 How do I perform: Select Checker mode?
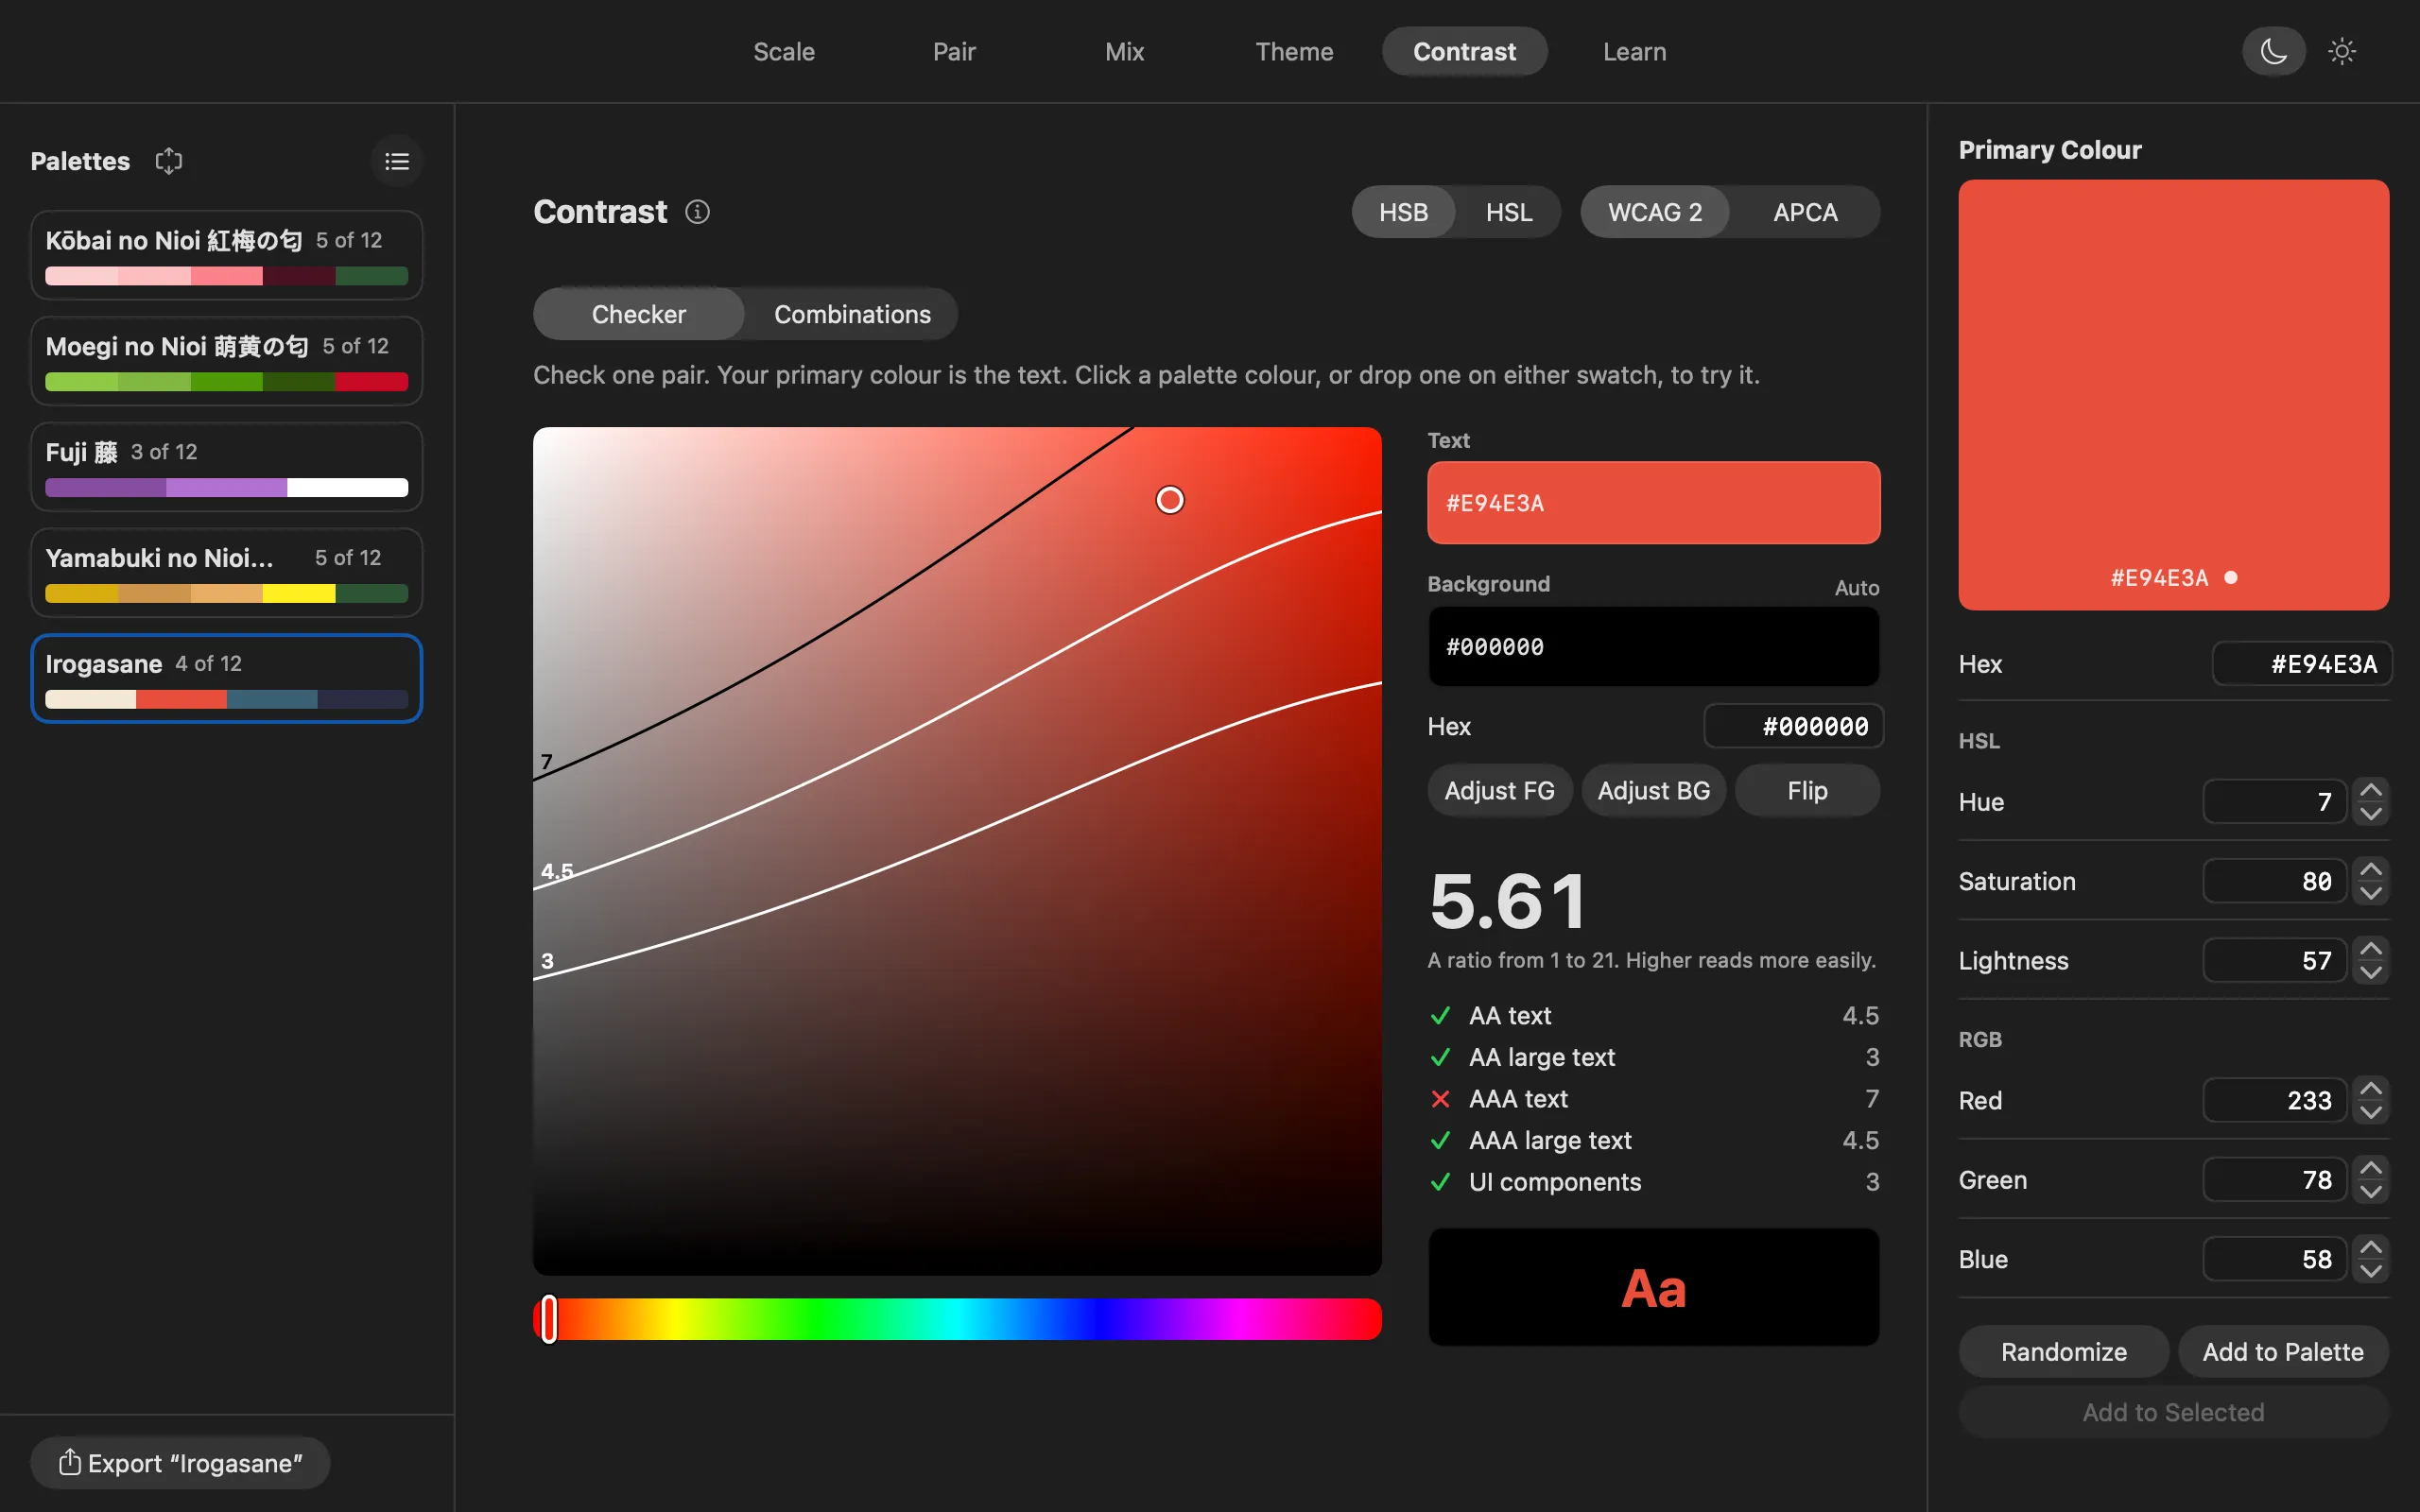(638, 314)
